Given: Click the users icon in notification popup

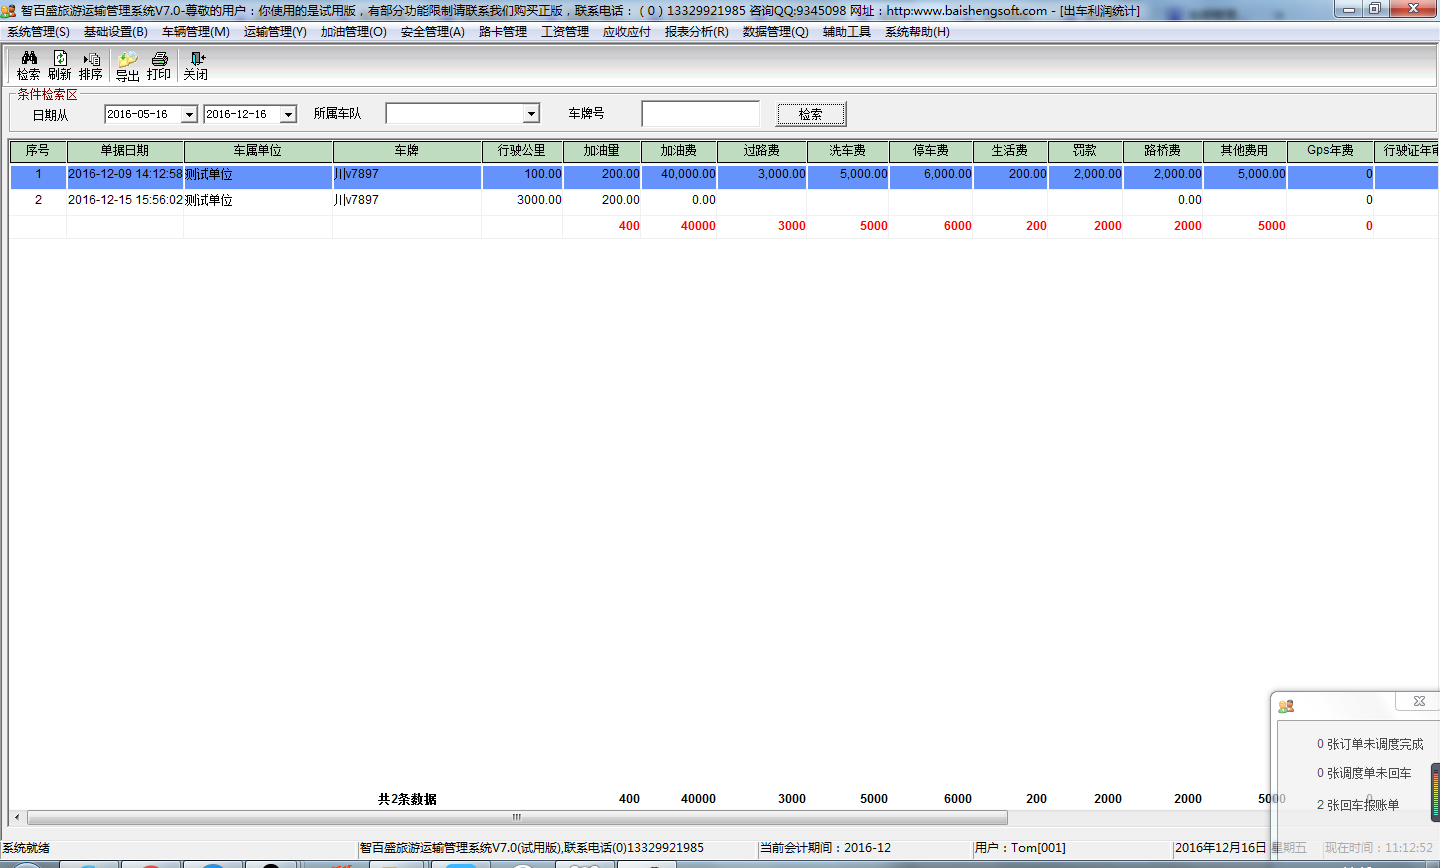Looking at the screenshot, I should tap(1286, 705).
